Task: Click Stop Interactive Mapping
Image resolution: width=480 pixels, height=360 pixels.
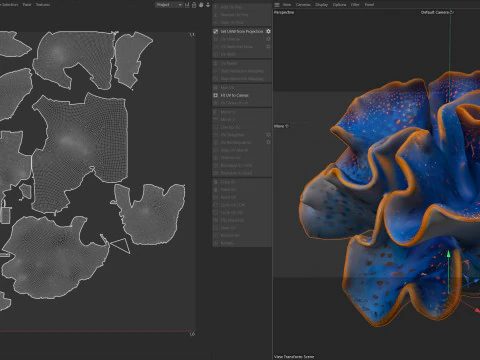Action: (x=242, y=79)
